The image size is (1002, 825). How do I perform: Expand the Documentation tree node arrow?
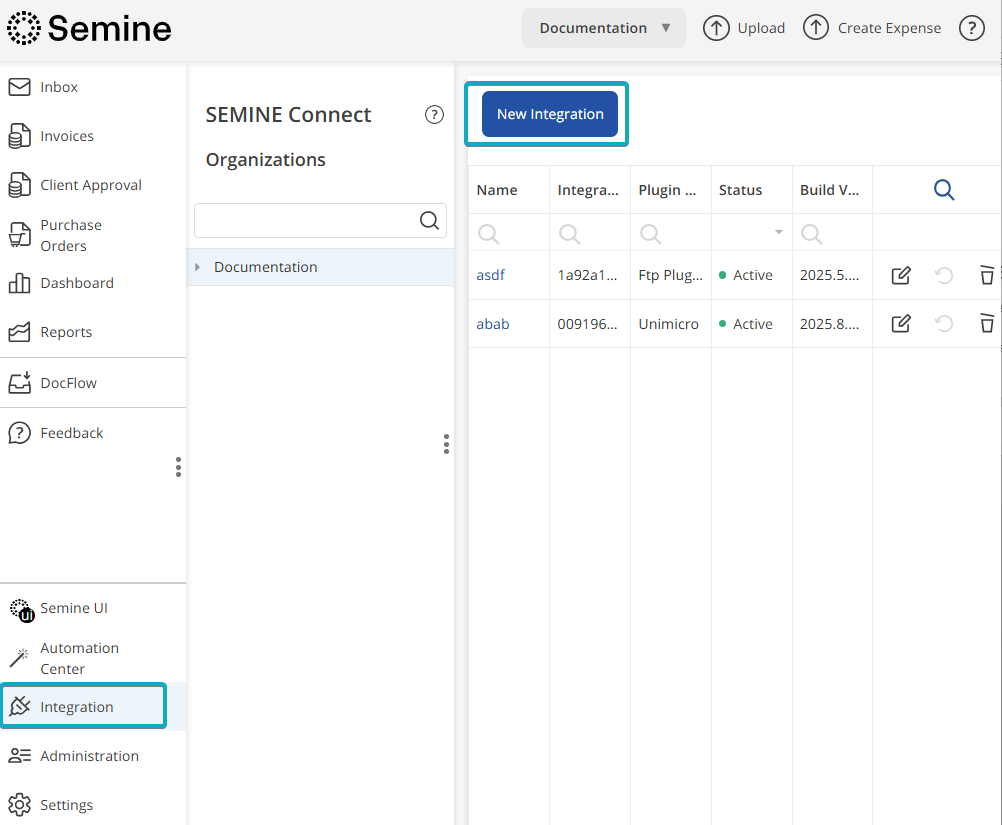coord(198,267)
